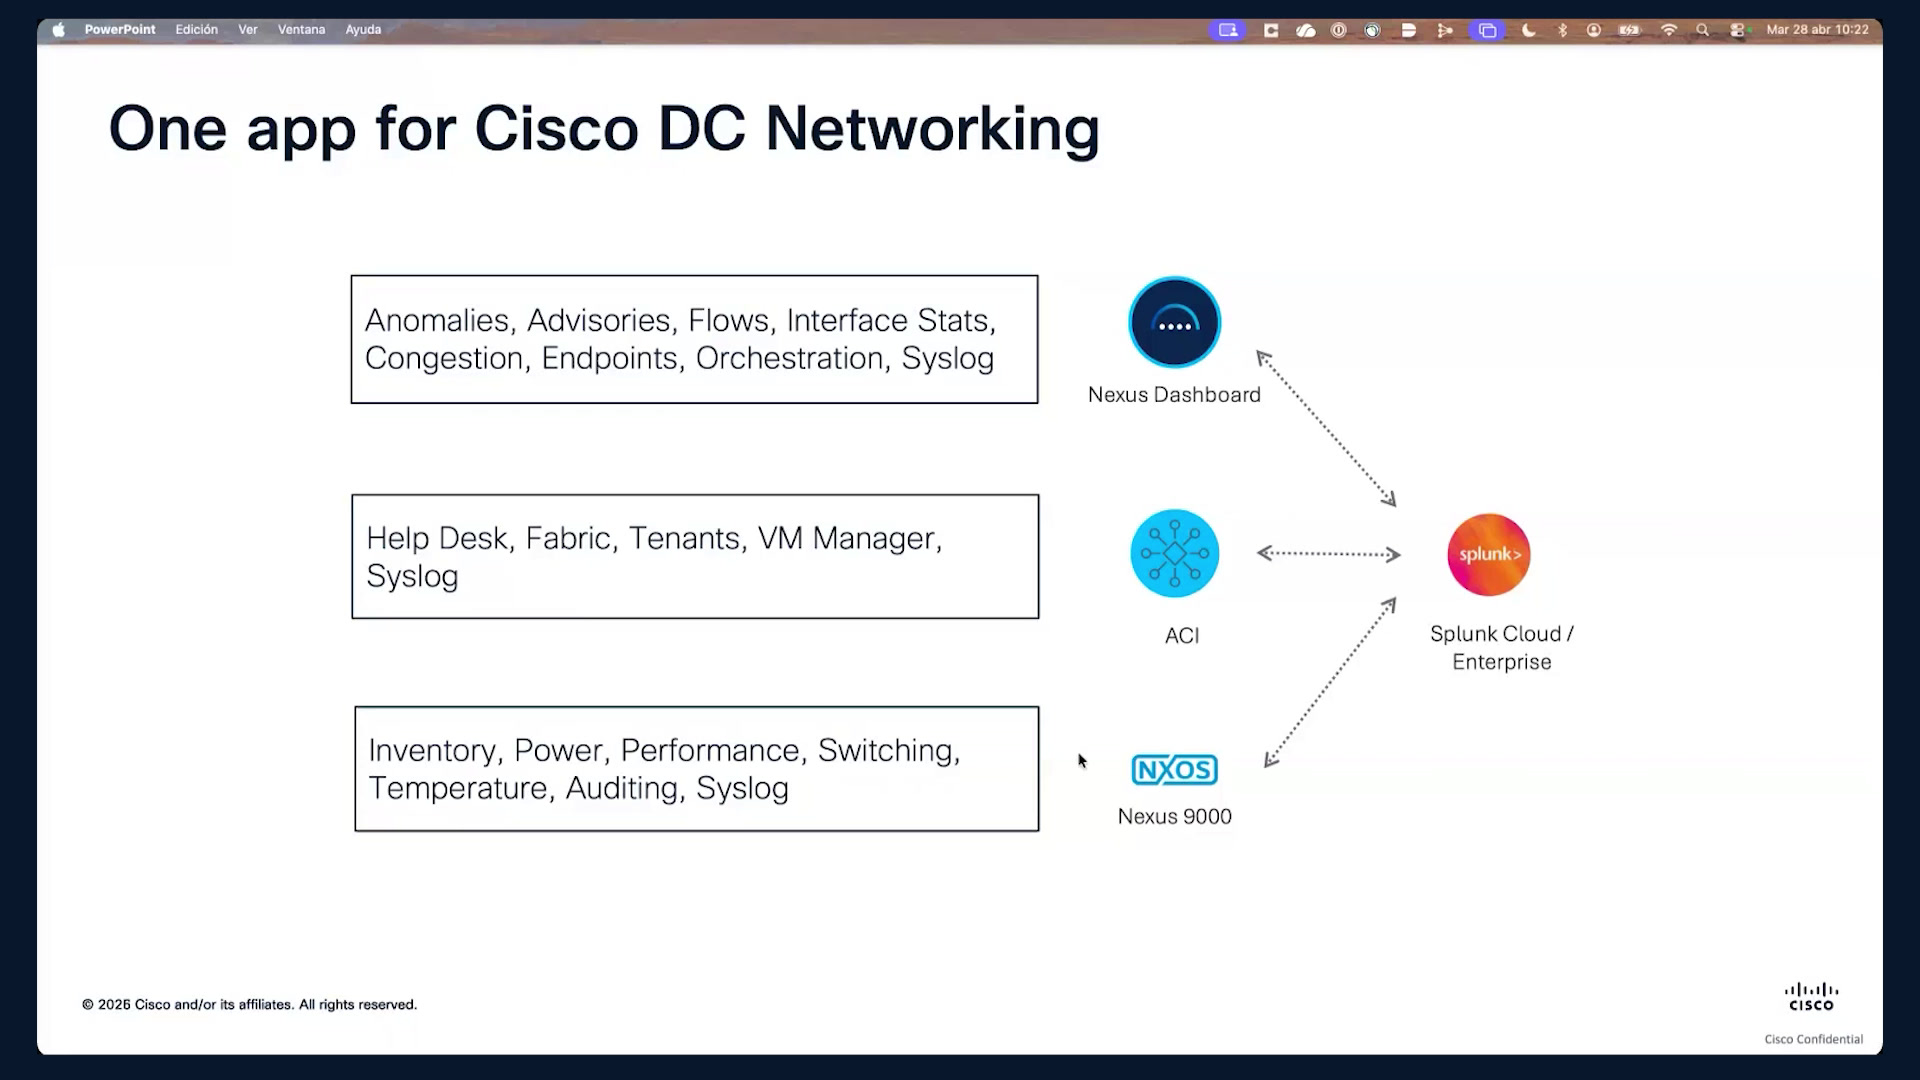This screenshot has height=1080, width=1920.
Task: Open the Ayuda menu
Action: pyautogui.click(x=363, y=30)
